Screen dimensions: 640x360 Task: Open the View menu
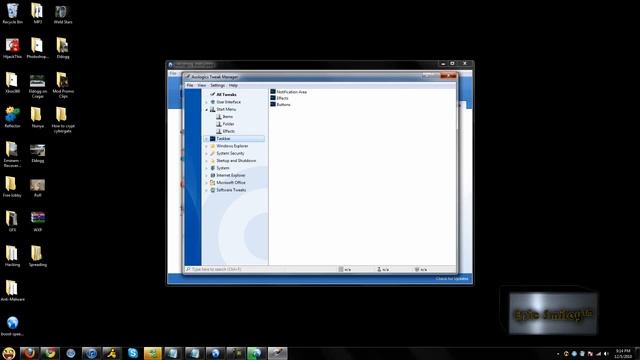point(202,85)
